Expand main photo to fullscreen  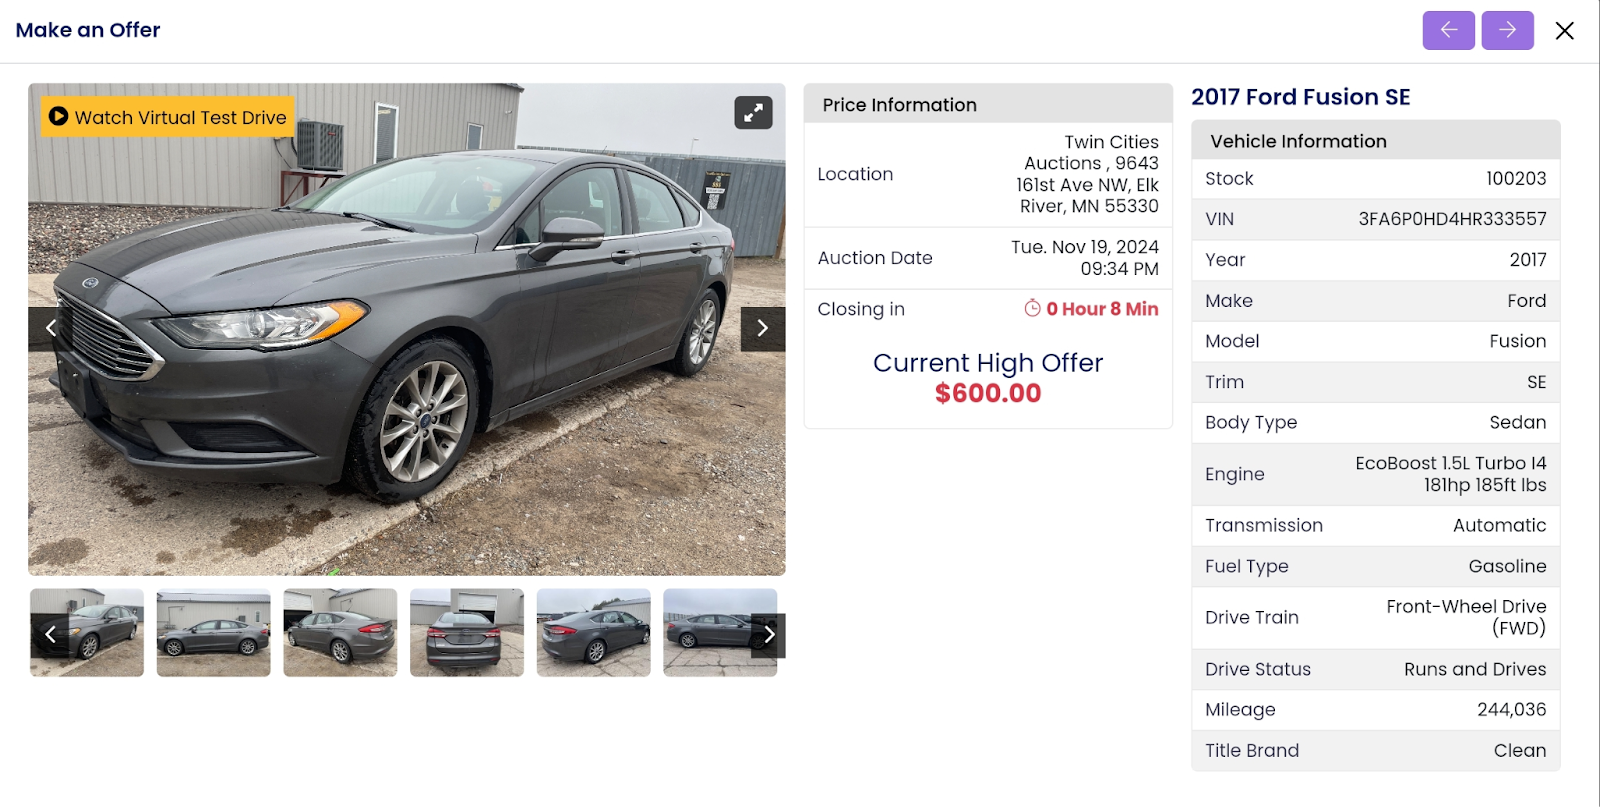pos(753,113)
